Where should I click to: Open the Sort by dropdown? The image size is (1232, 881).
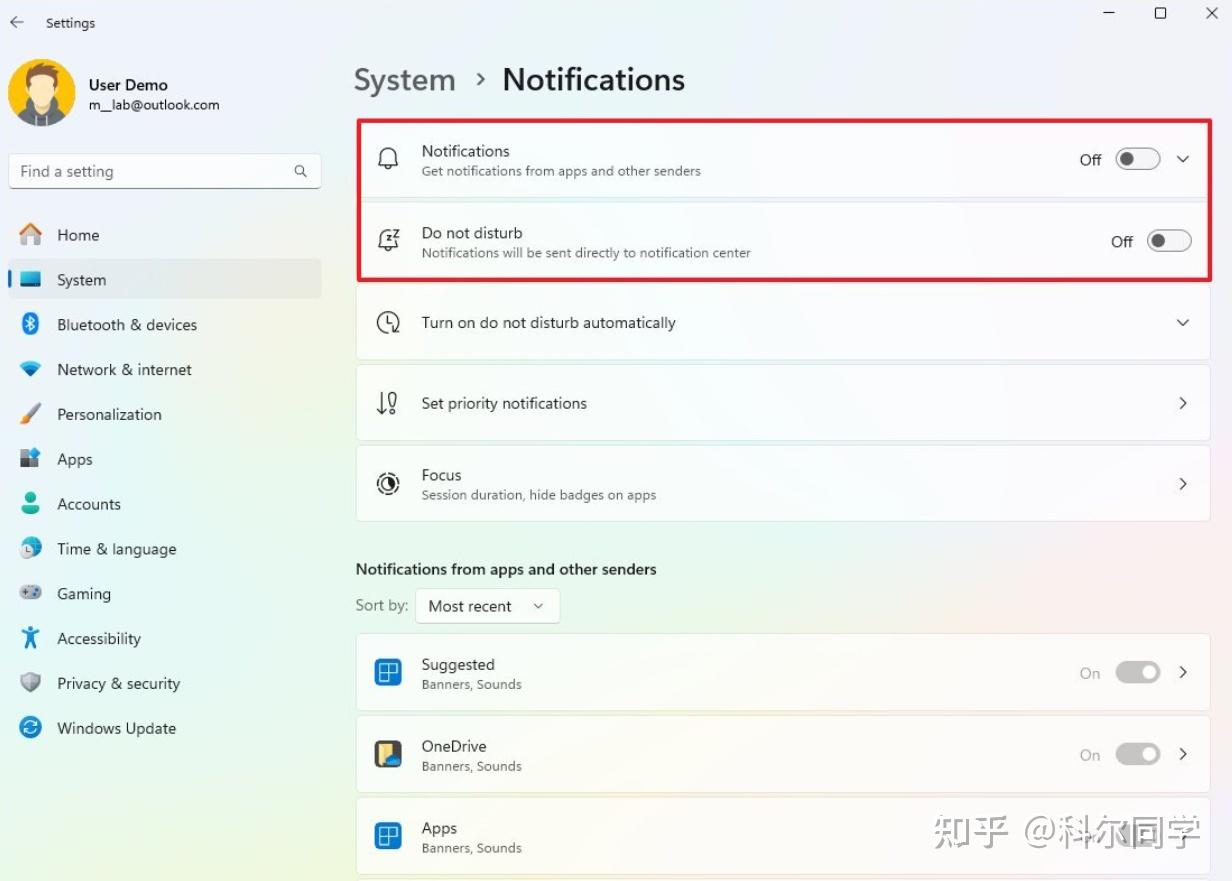487,605
